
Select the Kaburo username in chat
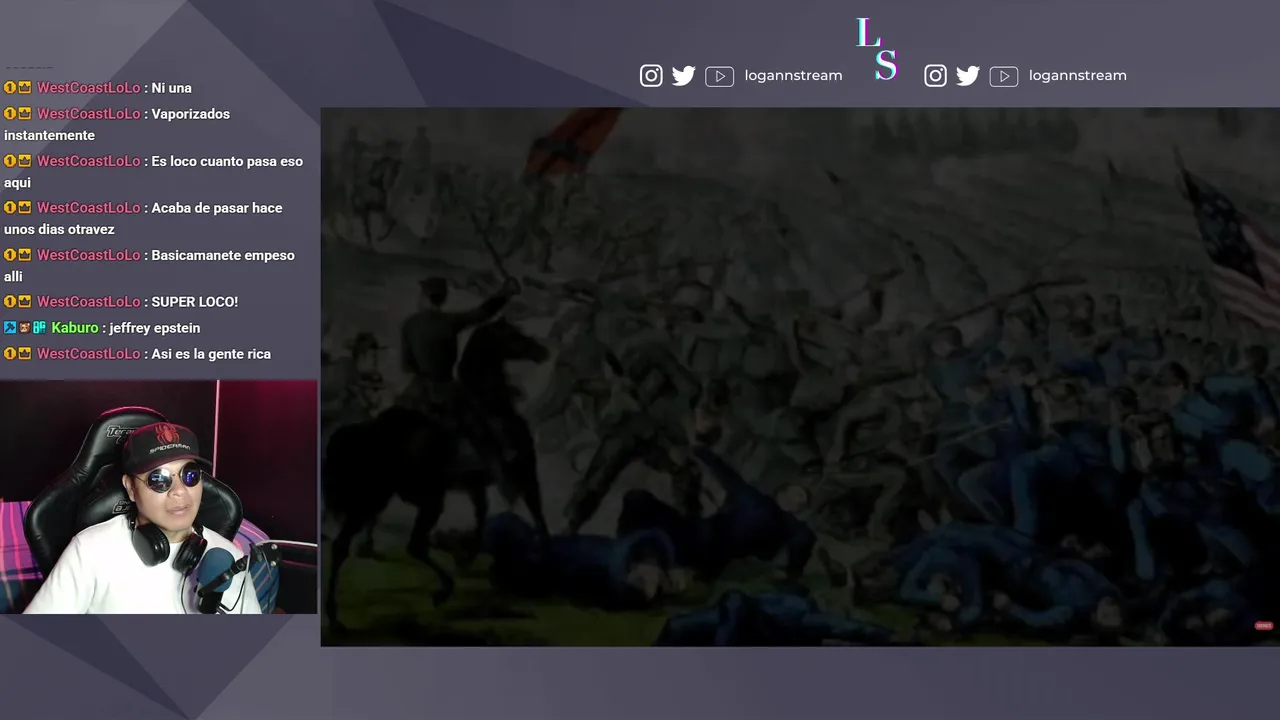[x=75, y=328]
